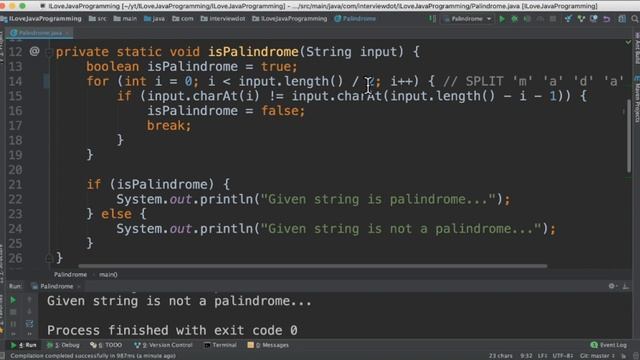
Task: Click the VCS update project icon
Action: click(568, 19)
